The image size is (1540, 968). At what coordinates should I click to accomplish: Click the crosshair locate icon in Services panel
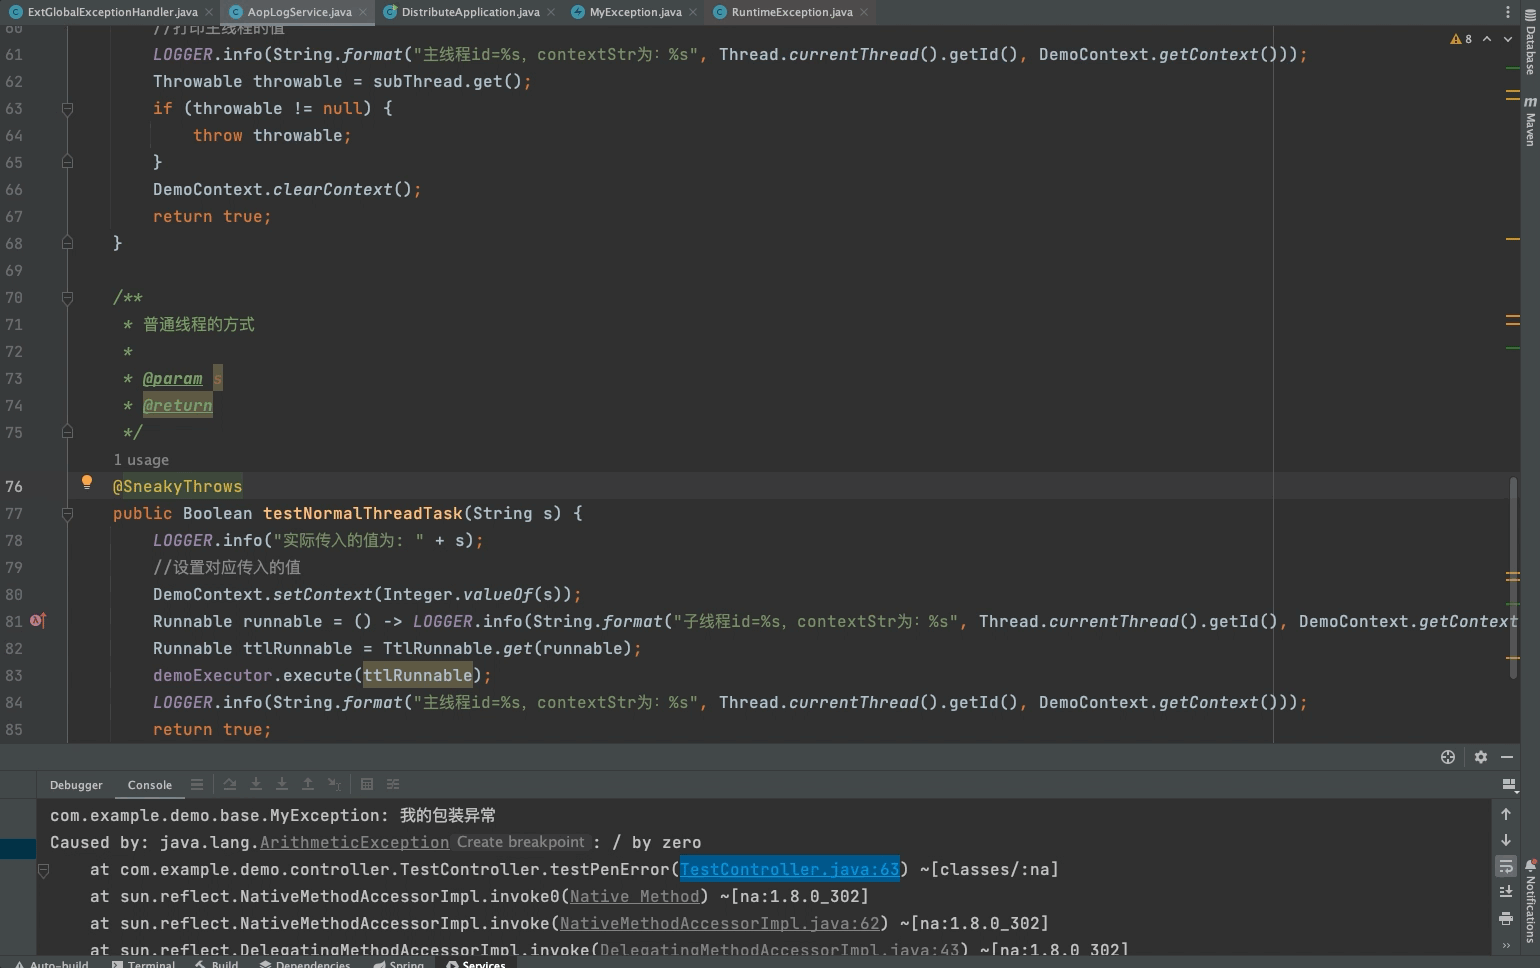coord(1448,757)
